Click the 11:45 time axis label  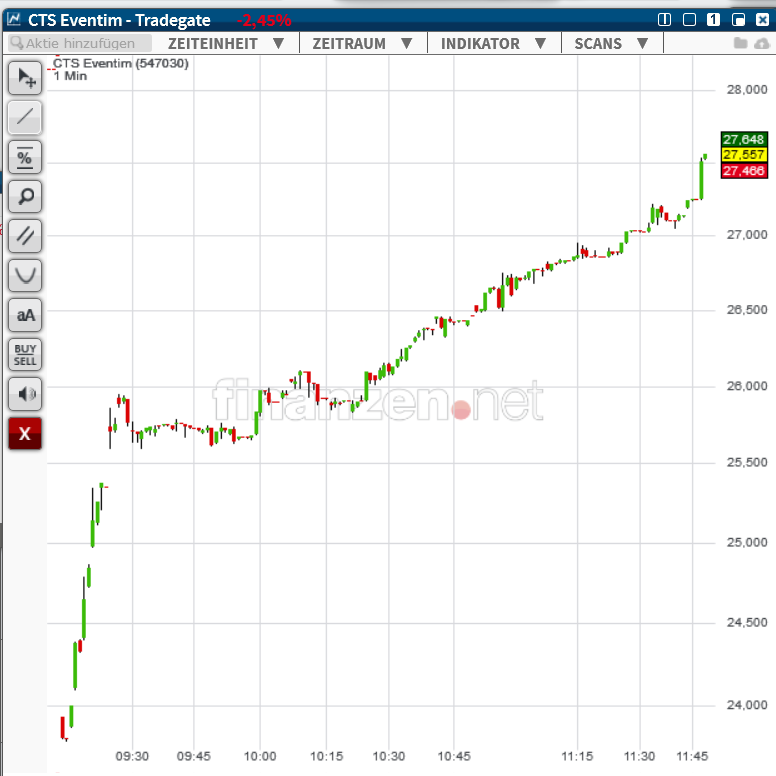(x=692, y=756)
